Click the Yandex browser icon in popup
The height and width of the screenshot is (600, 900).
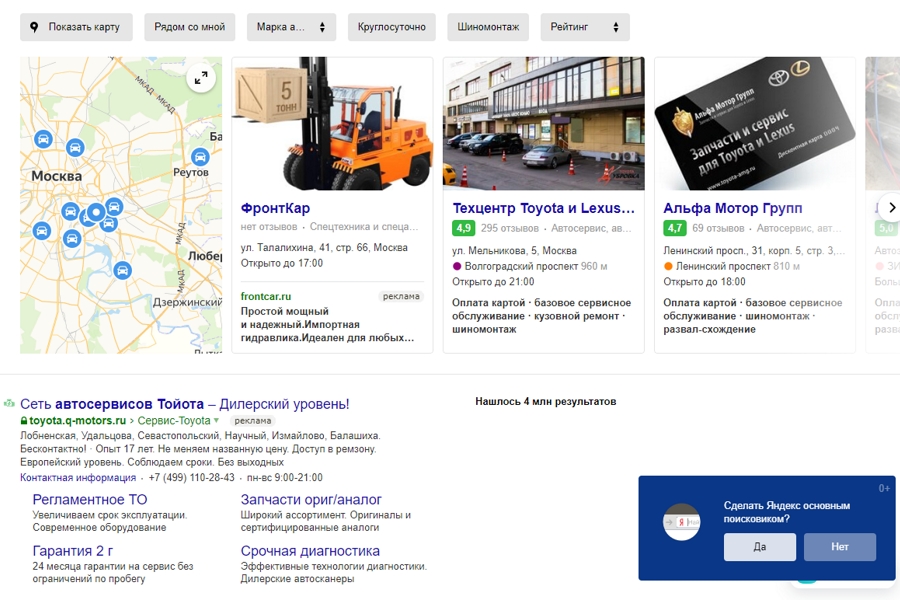682,522
